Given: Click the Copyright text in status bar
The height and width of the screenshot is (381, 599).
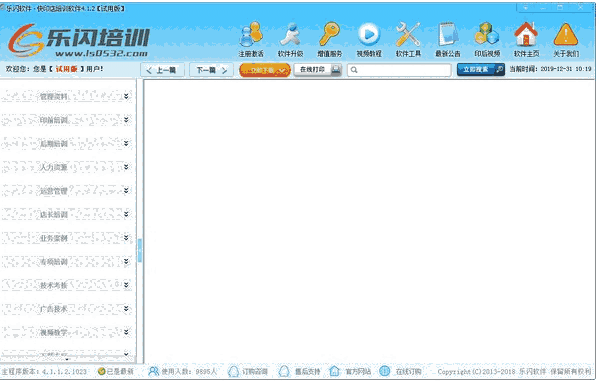Looking at the screenshot, I should click(x=514, y=371).
